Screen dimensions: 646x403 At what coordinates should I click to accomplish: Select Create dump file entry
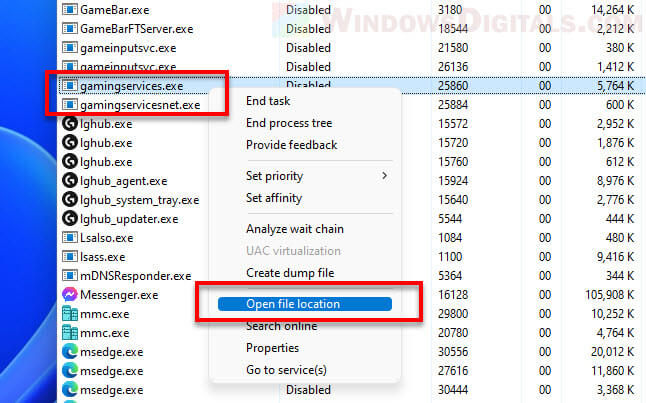tap(290, 273)
